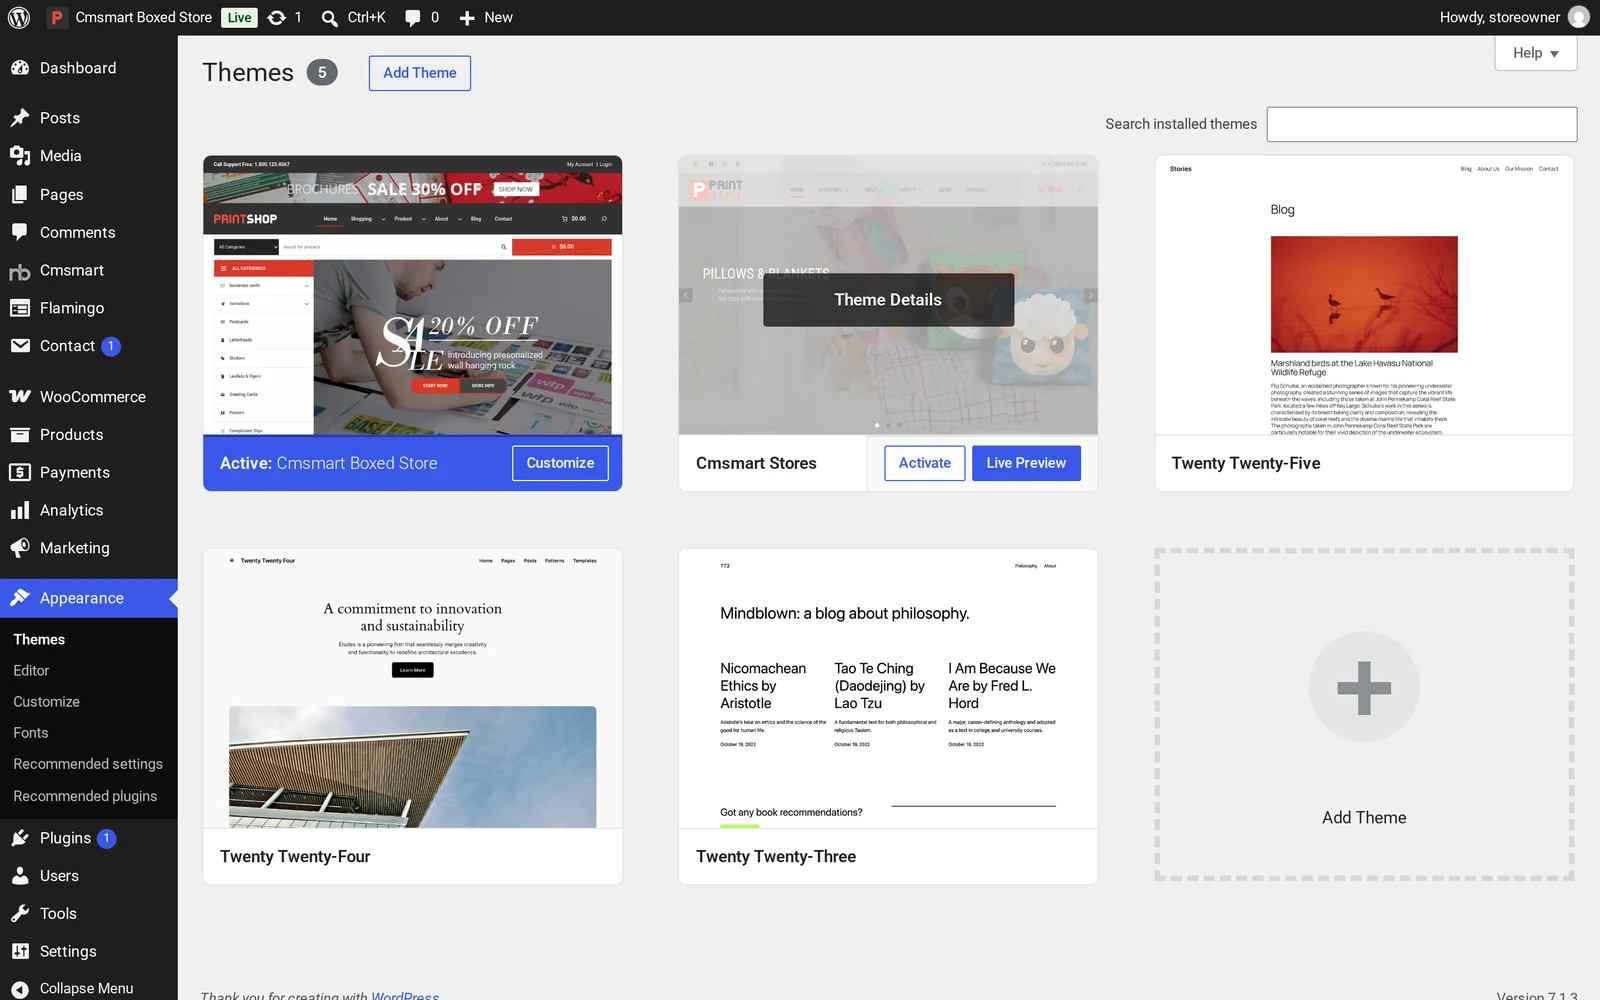
Task: Click the Products box icon
Action: click(x=20, y=435)
